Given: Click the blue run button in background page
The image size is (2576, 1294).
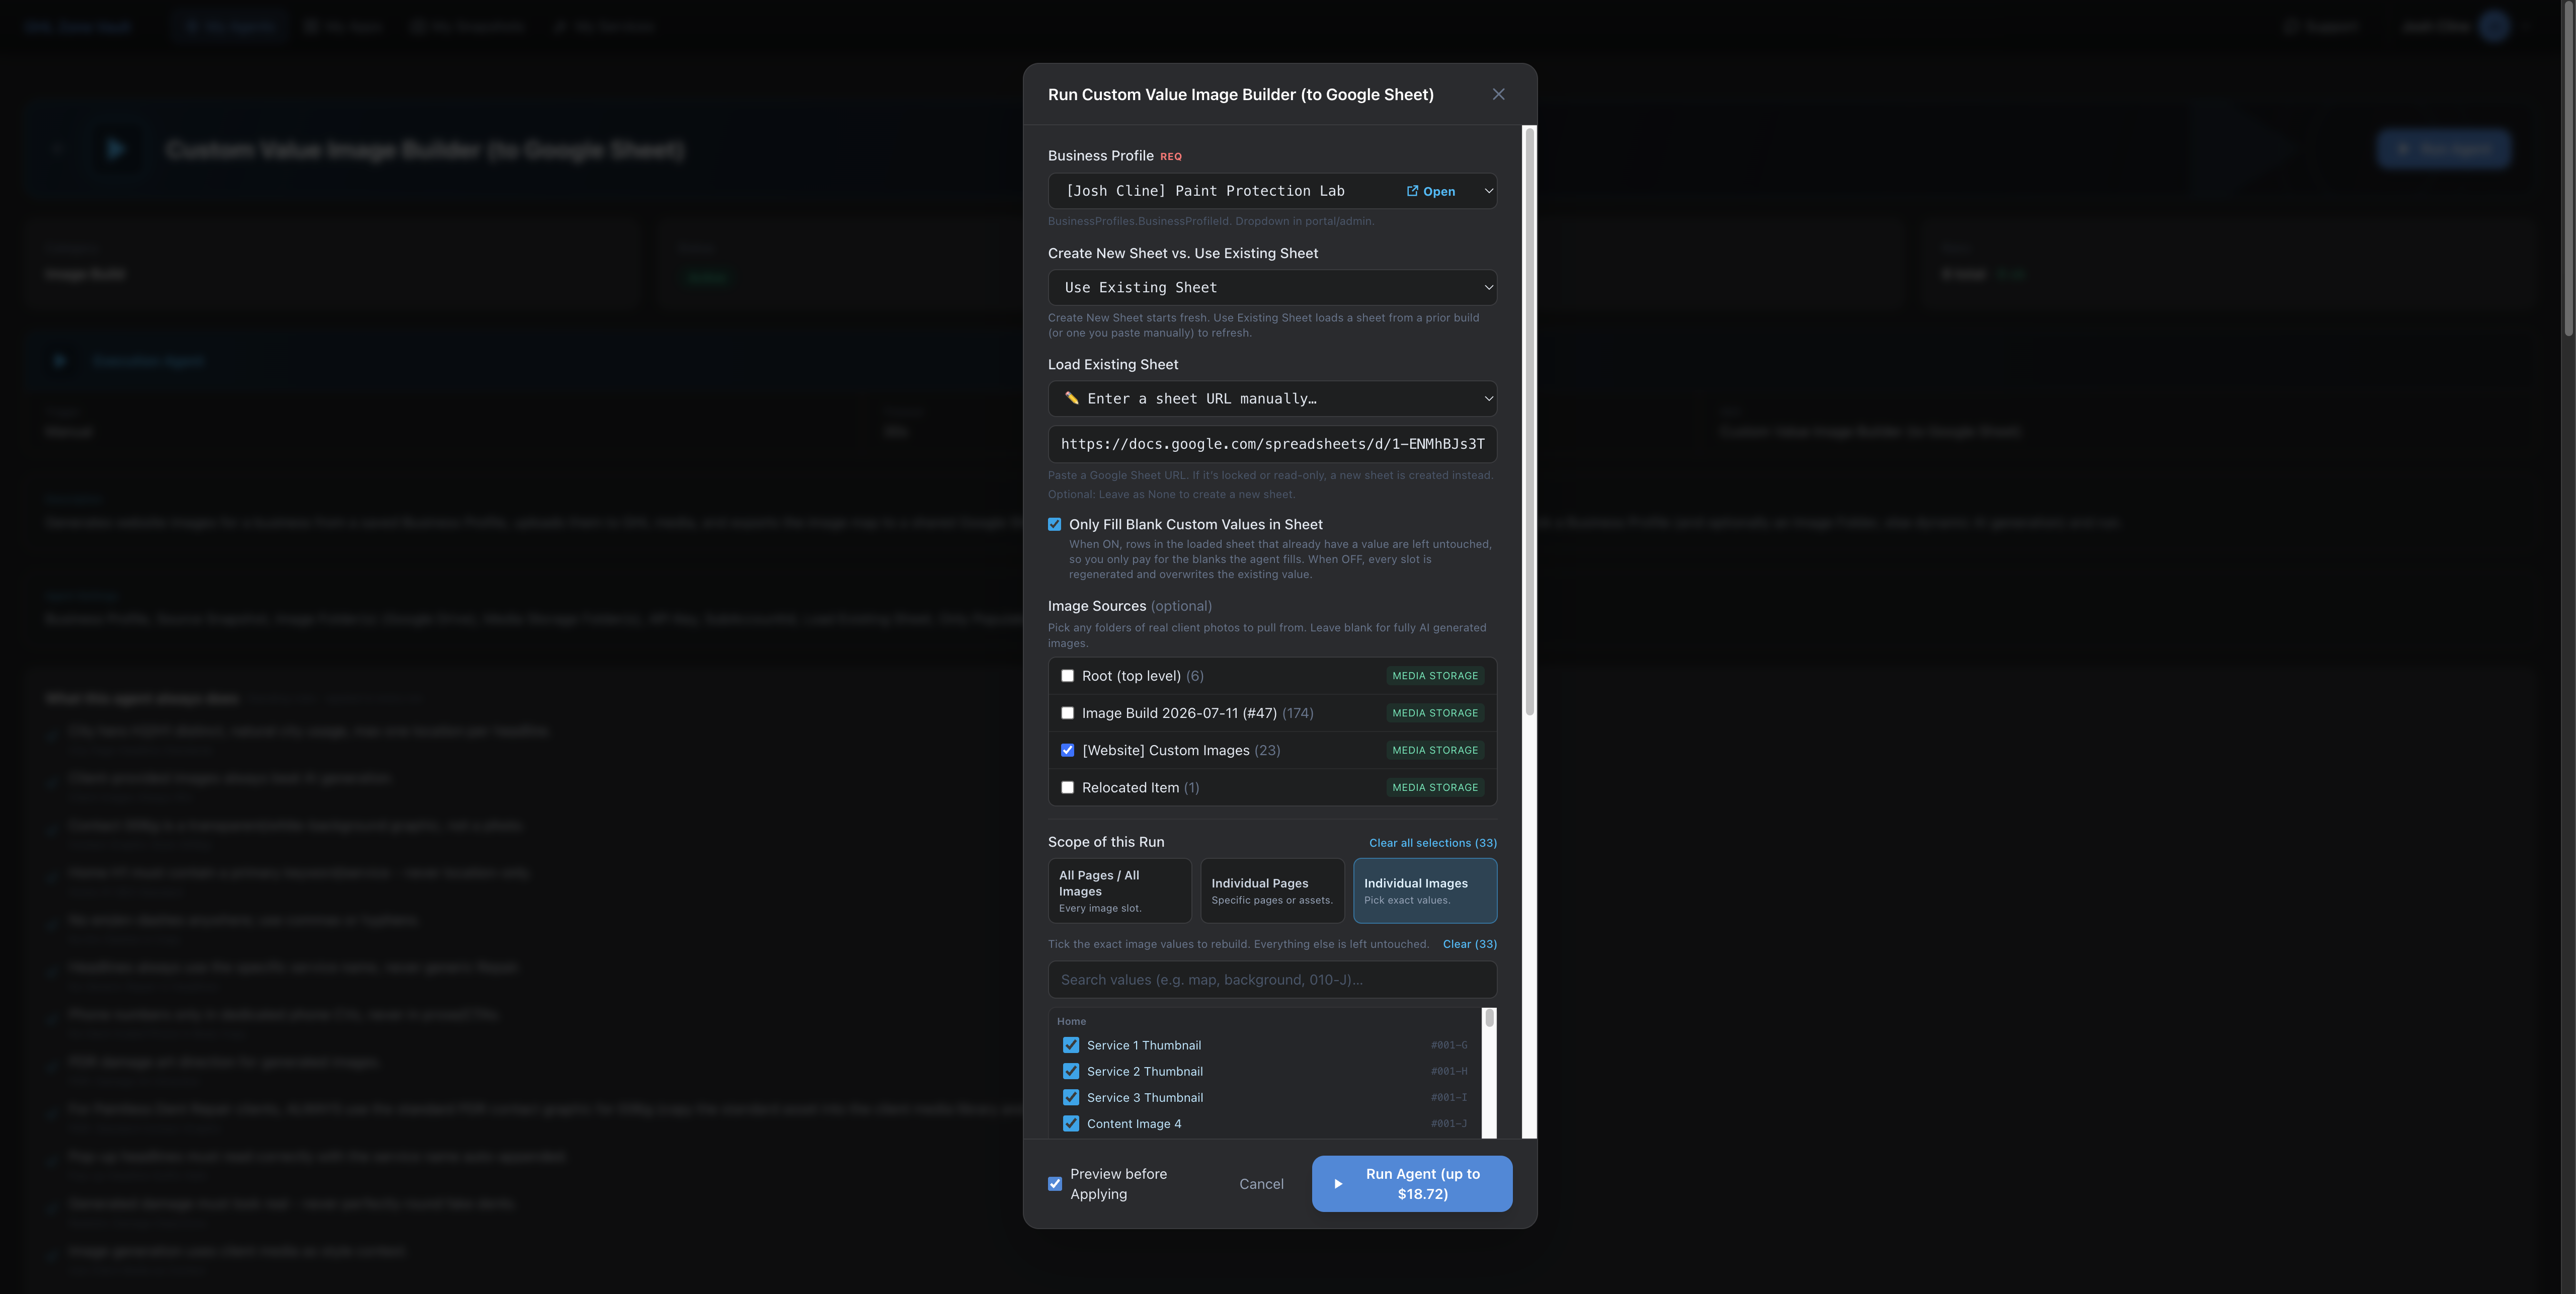Looking at the screenshot, I should [2443, 149].
